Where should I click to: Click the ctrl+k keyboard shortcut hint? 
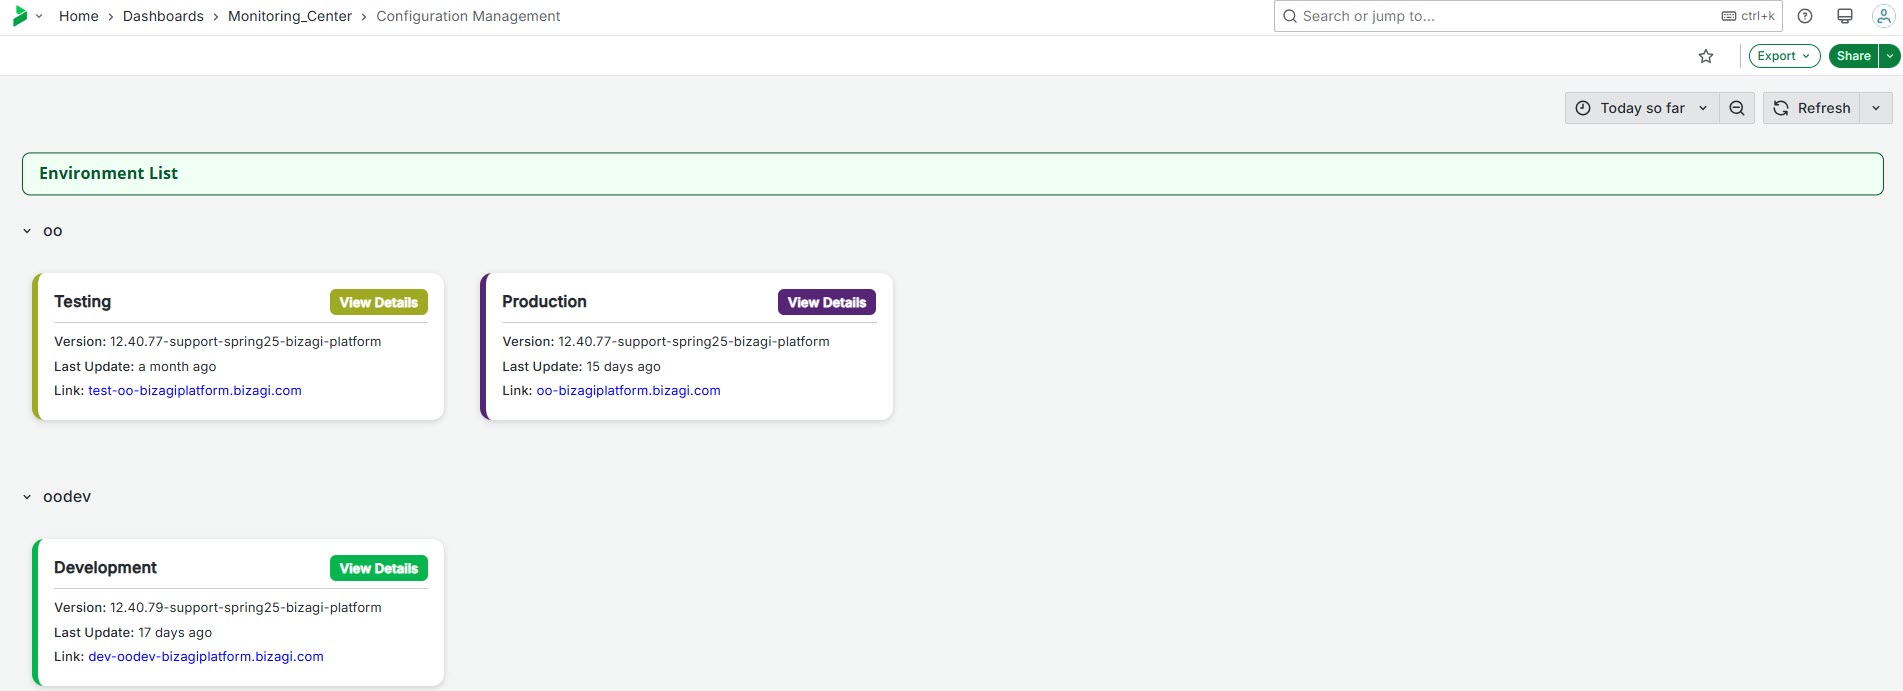coord(1748,16)
